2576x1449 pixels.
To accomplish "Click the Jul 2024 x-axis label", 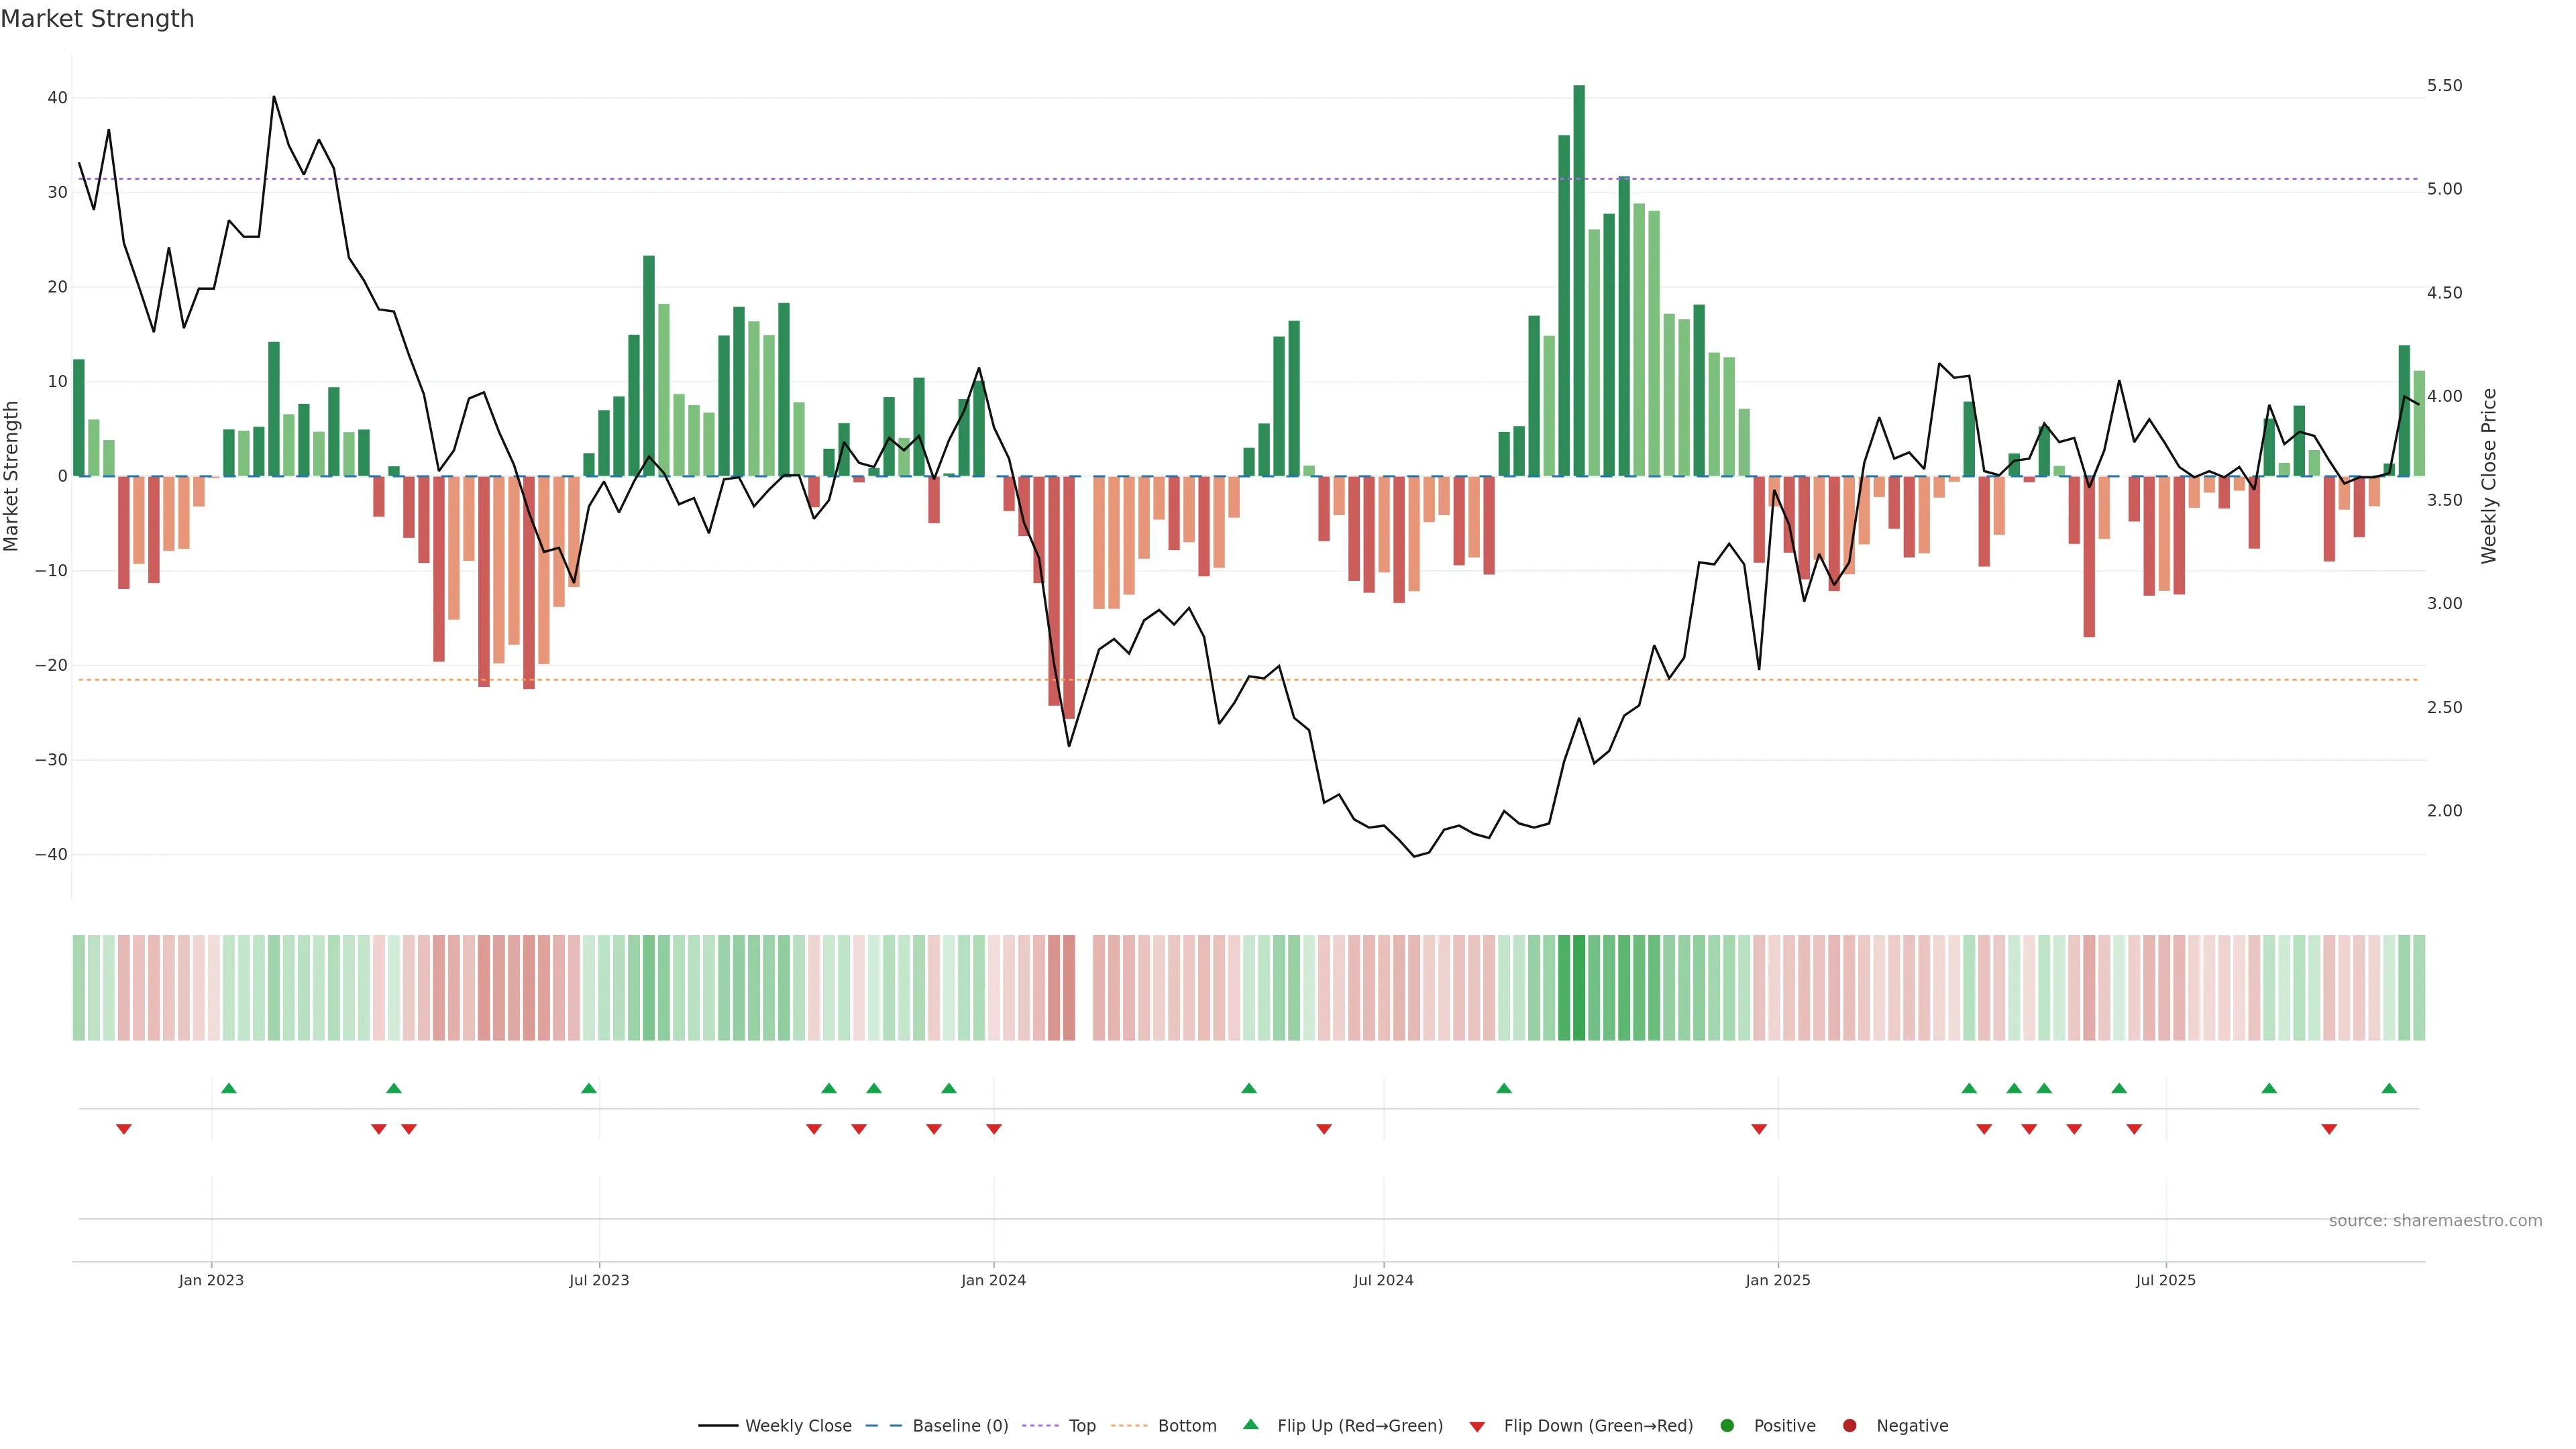I will (x=1383, y=1280).
